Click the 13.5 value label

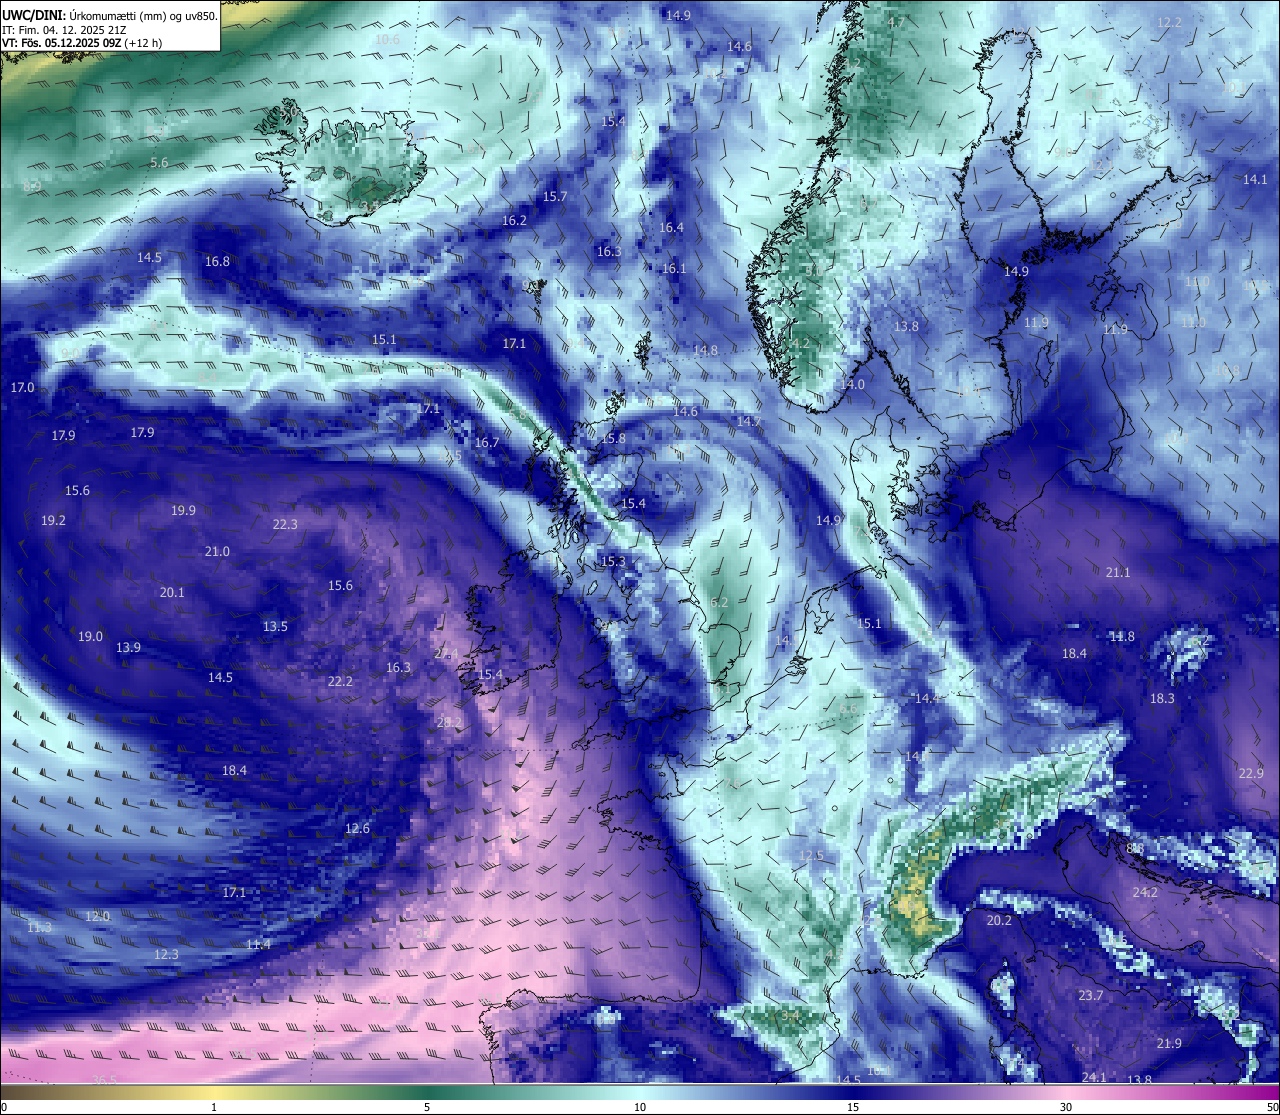coord(275,626)
